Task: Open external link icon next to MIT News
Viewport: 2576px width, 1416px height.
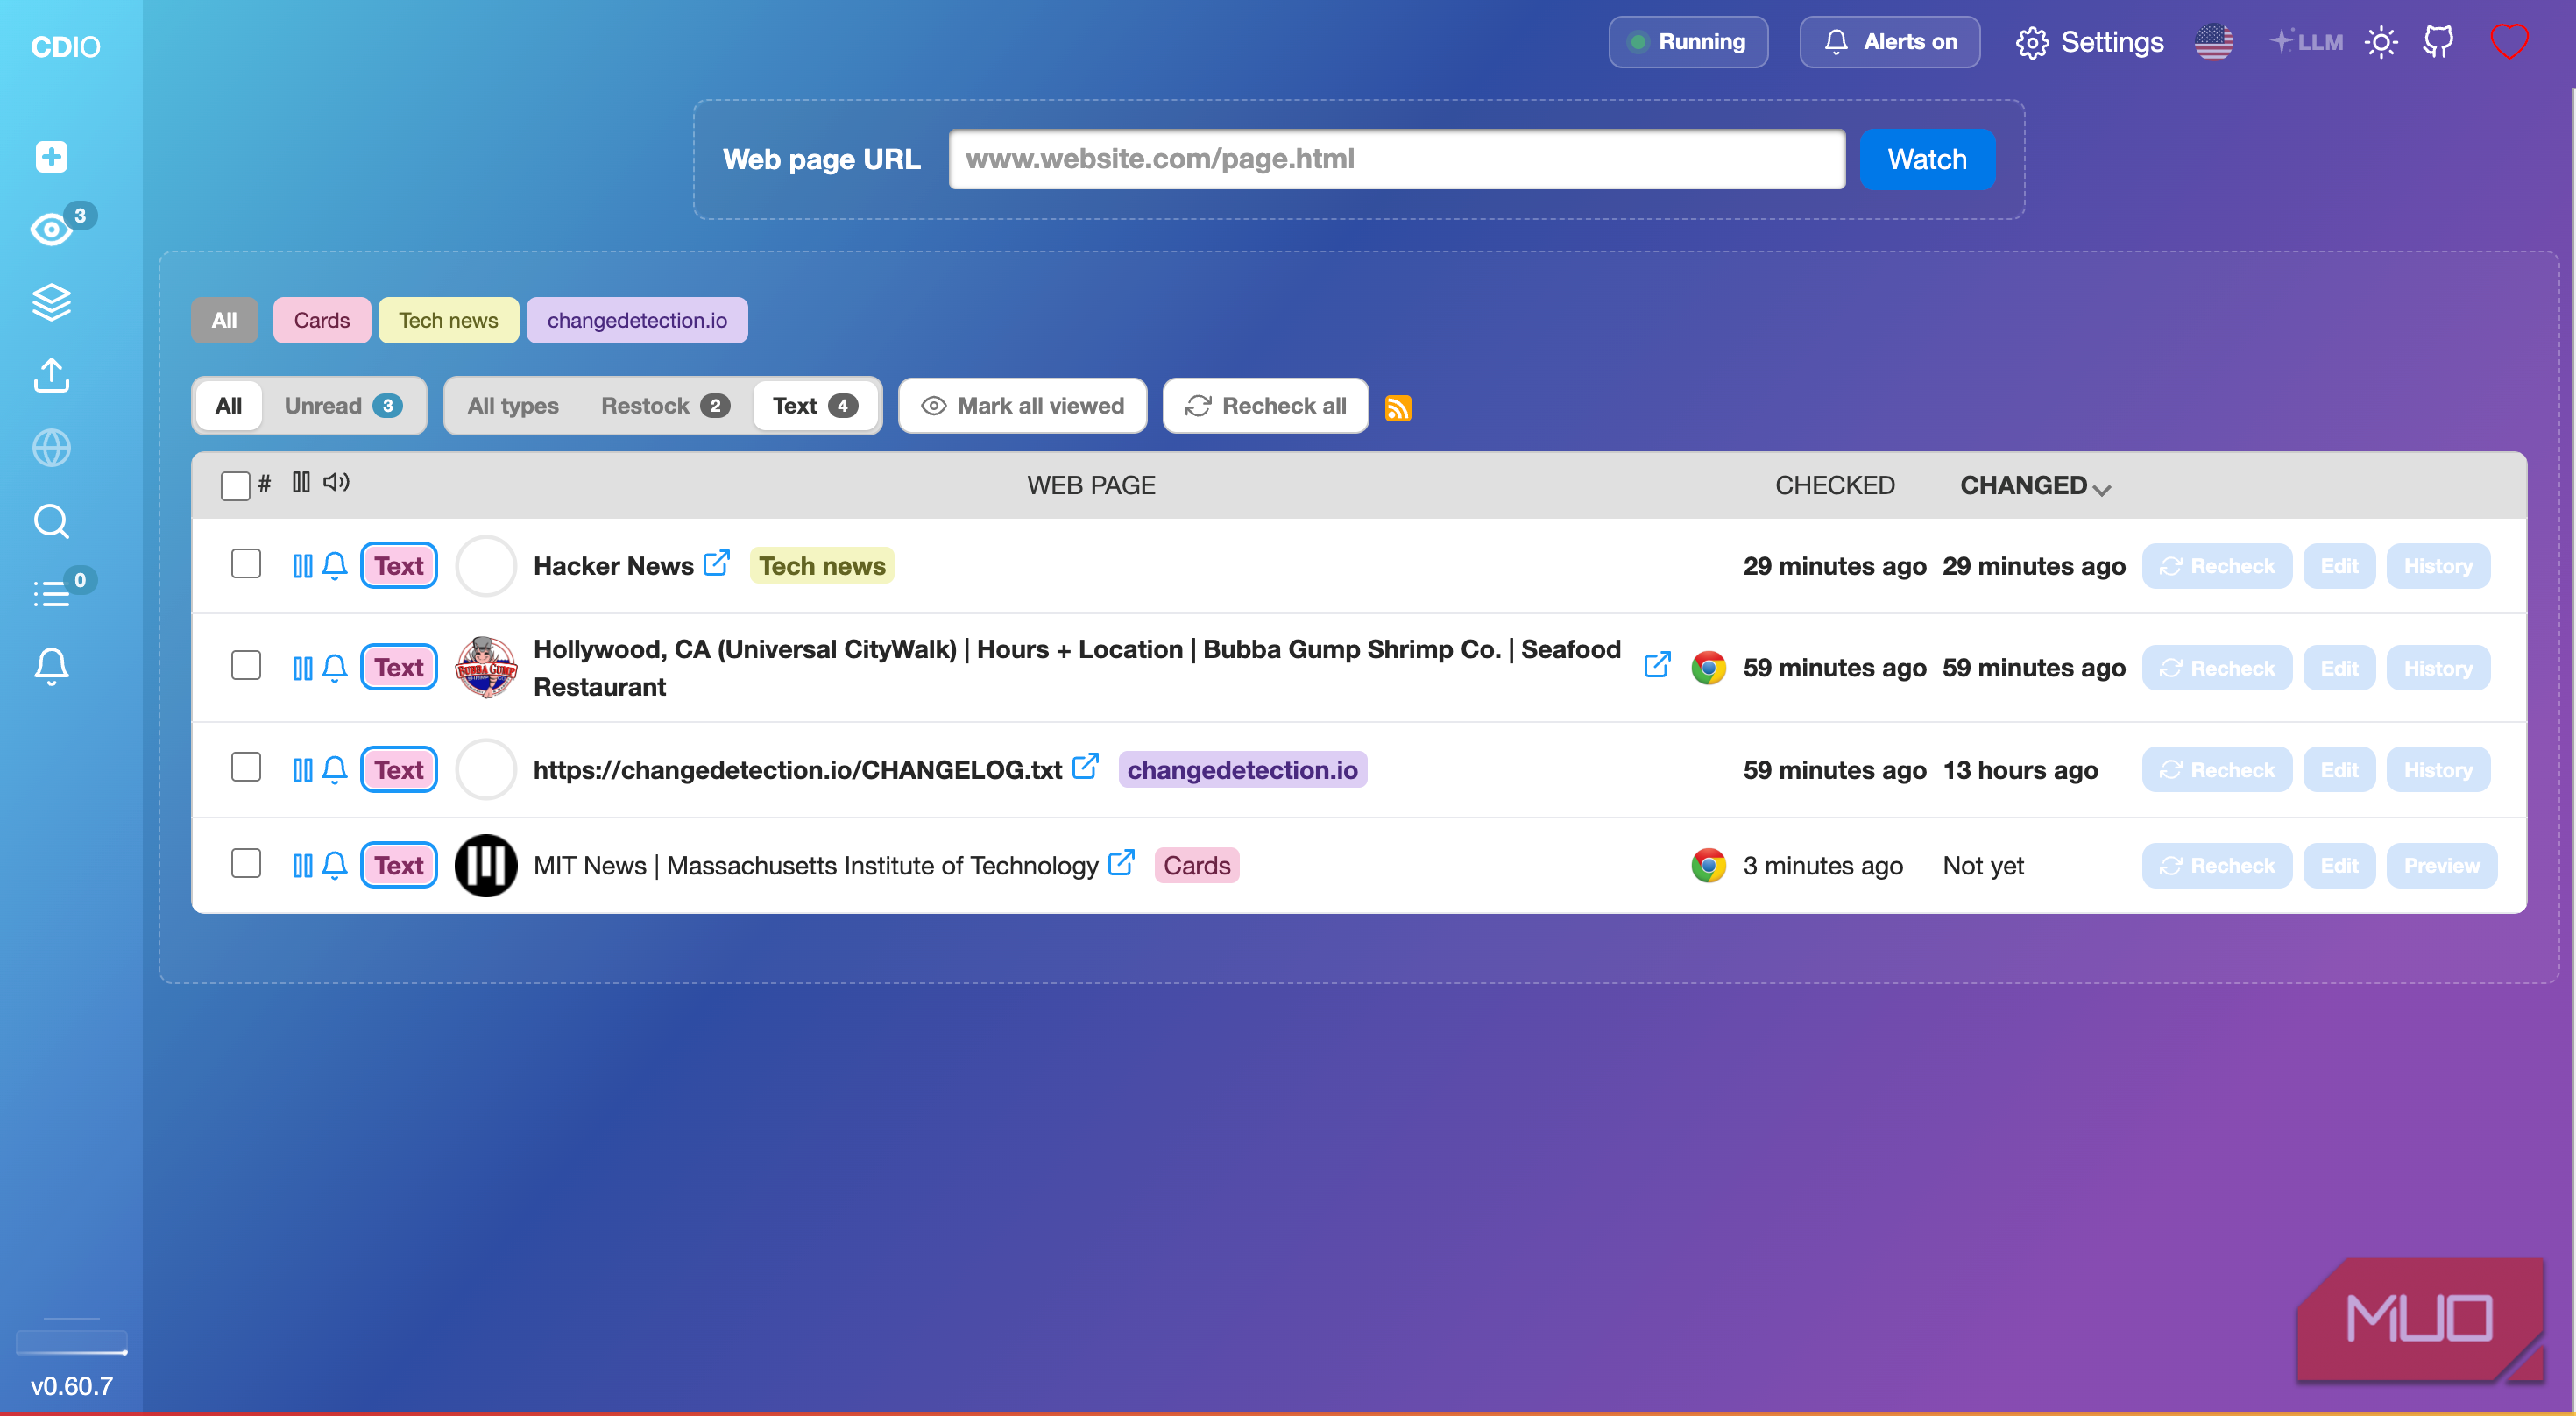Action: tap(1121, 862)
